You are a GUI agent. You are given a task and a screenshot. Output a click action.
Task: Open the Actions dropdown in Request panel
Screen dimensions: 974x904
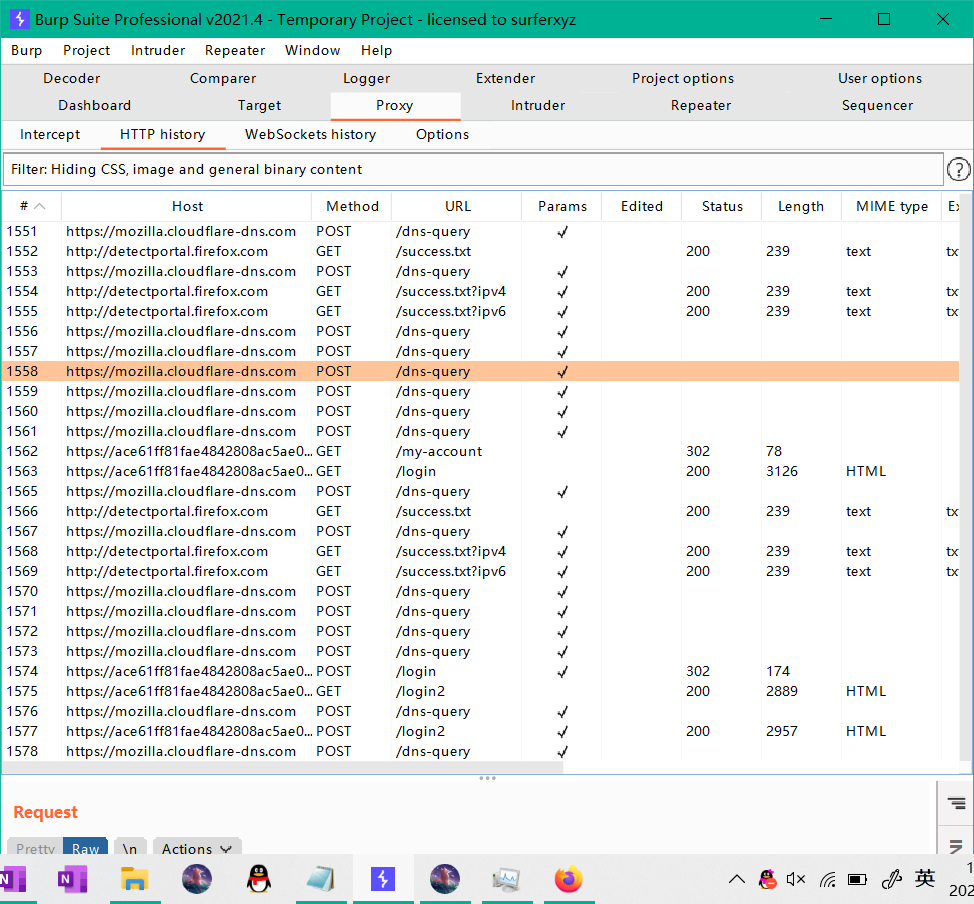(197, 848)
